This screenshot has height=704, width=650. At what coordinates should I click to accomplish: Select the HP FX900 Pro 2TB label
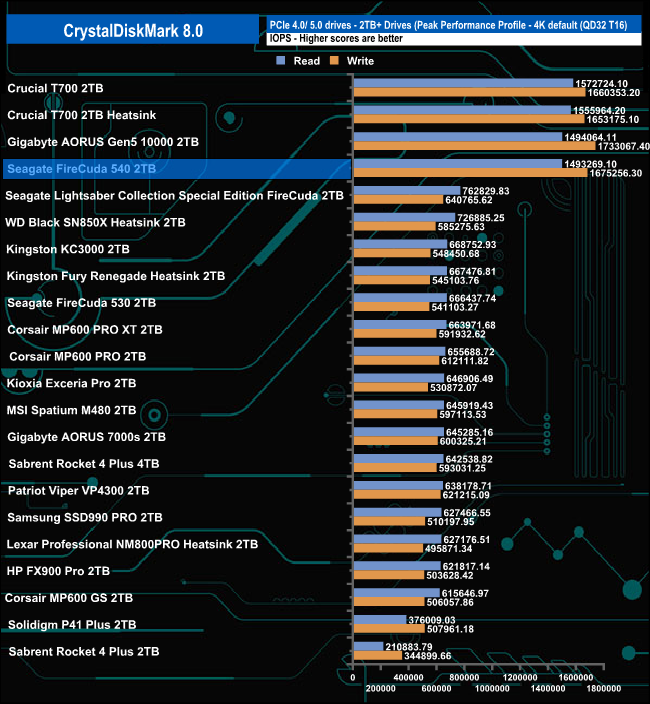tap(58, 571)
